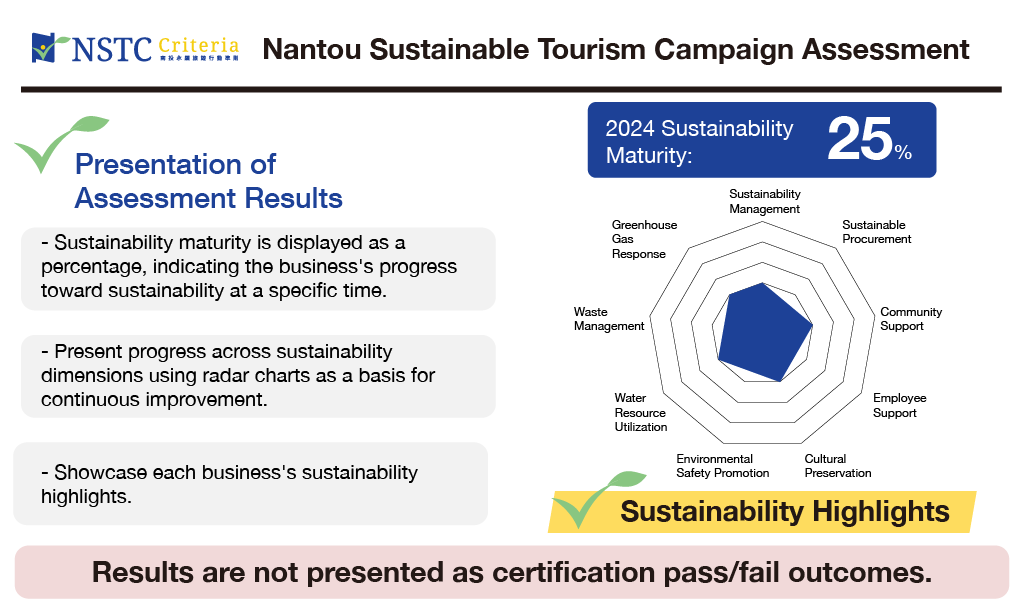Select the Sustainability Management axis label
This screenshot has height=614, width=1024.
coord(764,201)
